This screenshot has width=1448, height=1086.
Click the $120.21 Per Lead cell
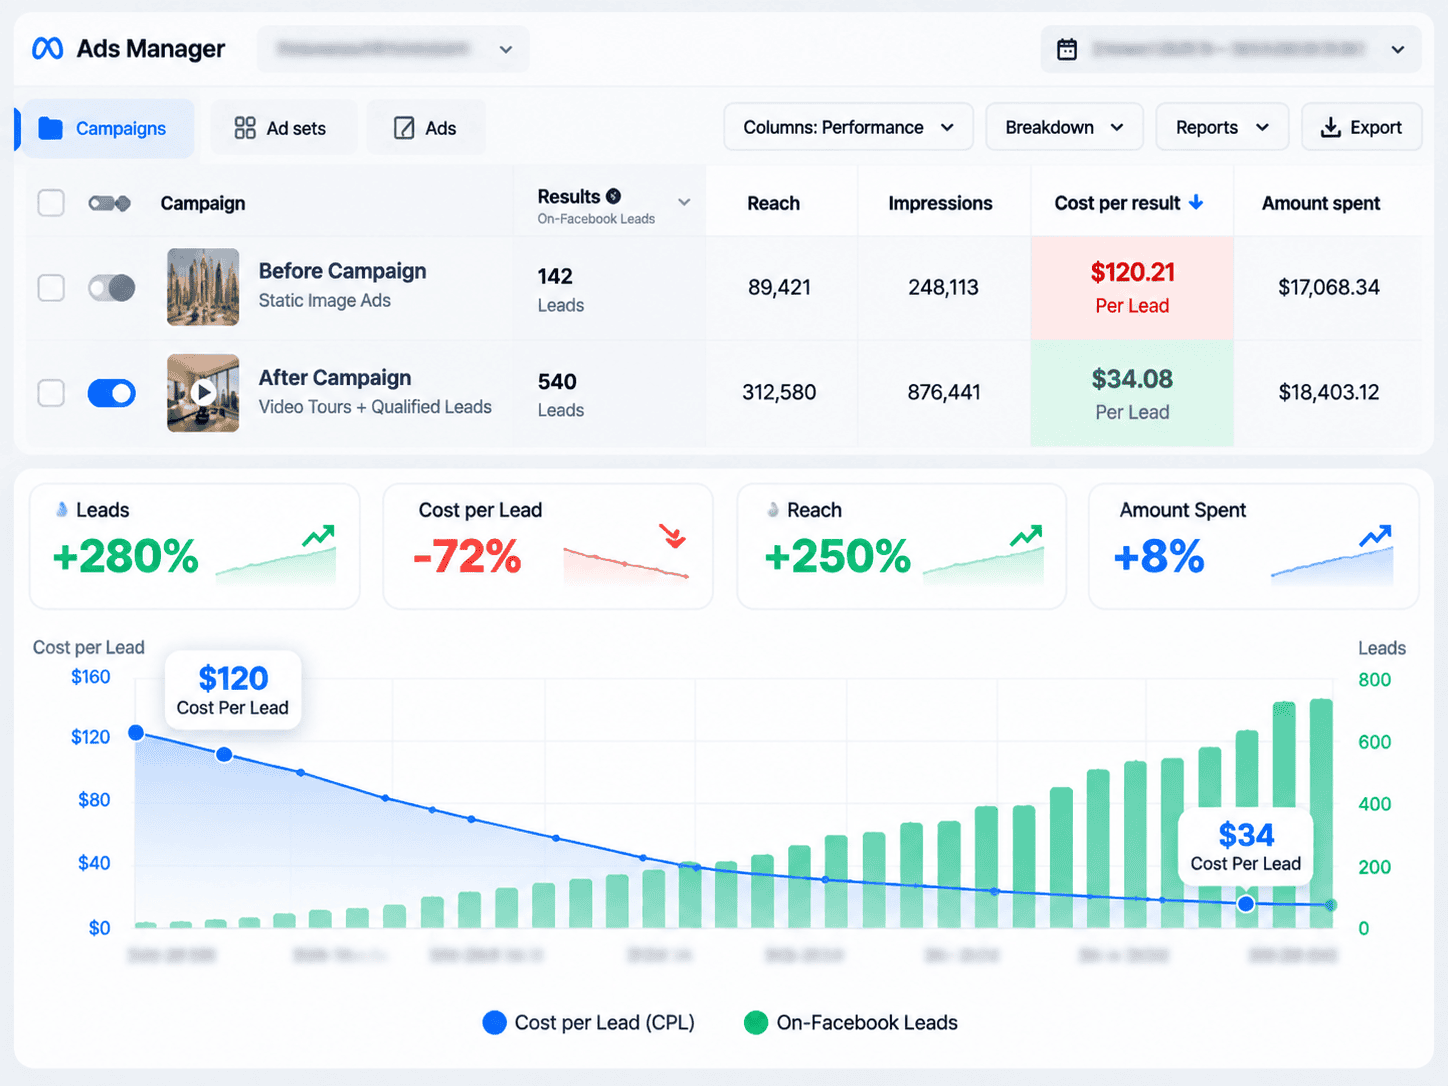tap(1132, 288)
